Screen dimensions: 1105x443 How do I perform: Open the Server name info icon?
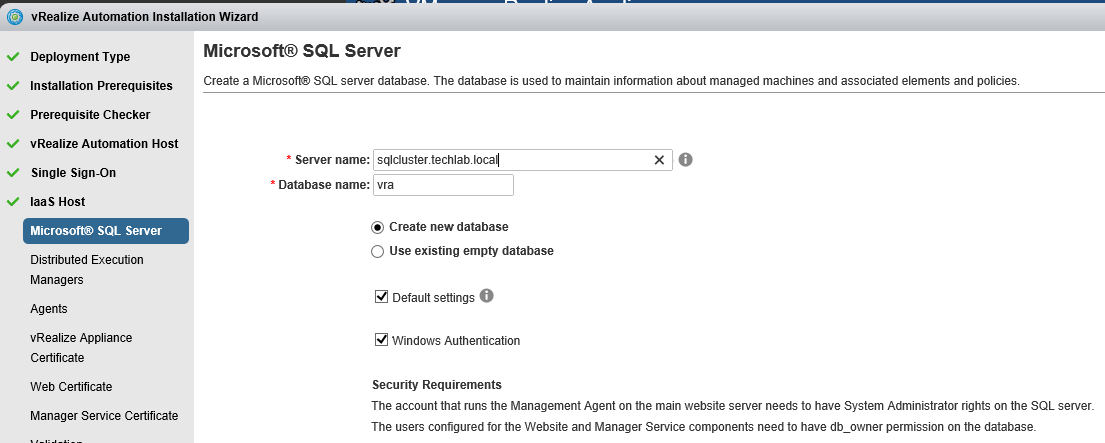tap(685, 160)
